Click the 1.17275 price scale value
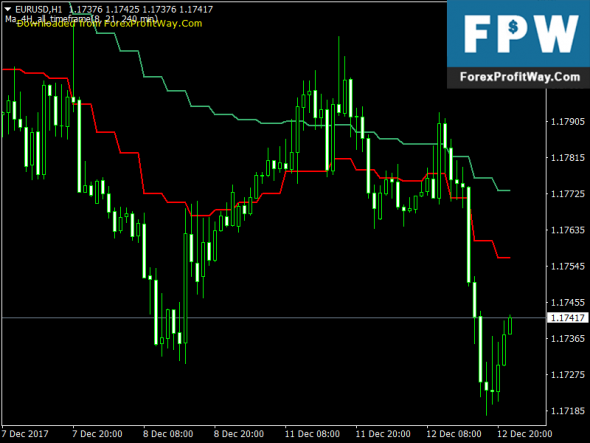The width and height of the screenshot is (590, 443). 568,374
